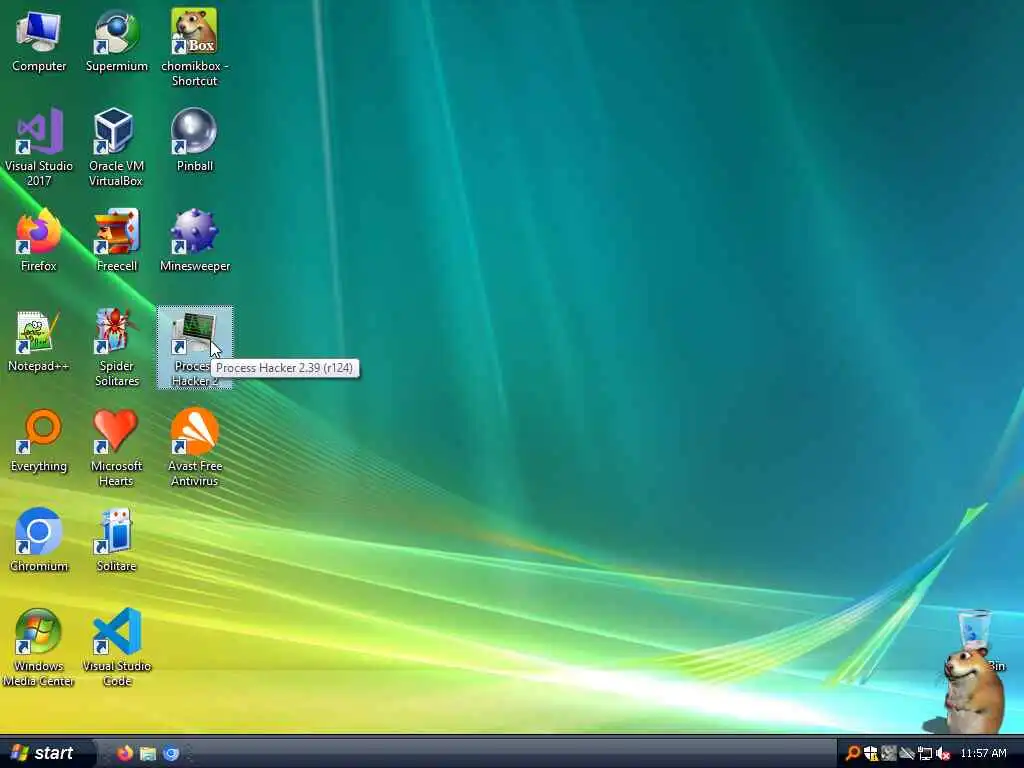Launch Firefox from Quick Launch bar
This screenshot has height=768, width=1024.
[124, 754]
